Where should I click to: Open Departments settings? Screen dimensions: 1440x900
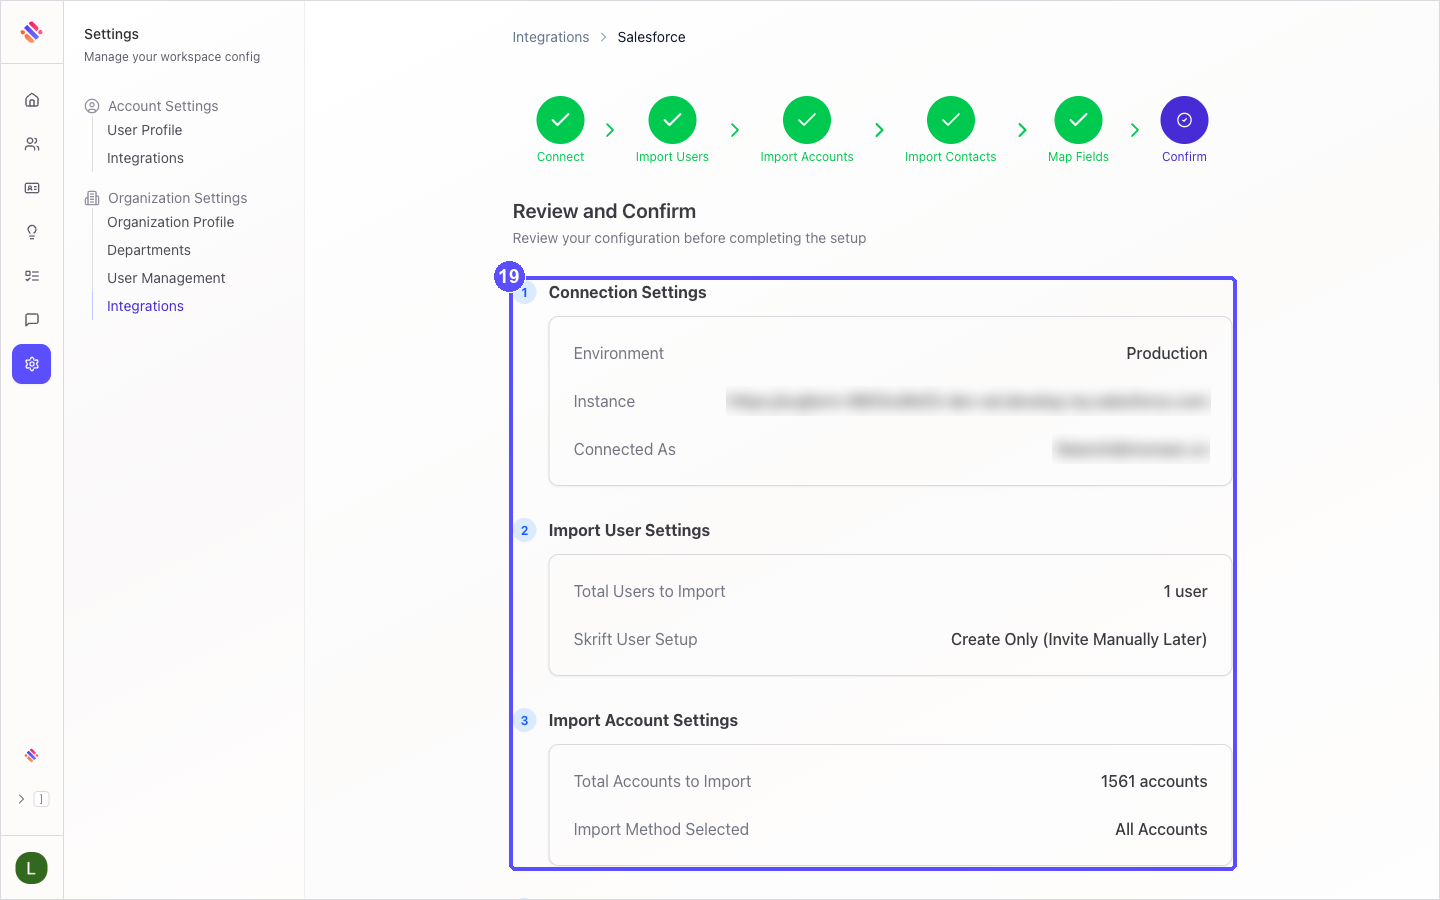tap(149, 250)
